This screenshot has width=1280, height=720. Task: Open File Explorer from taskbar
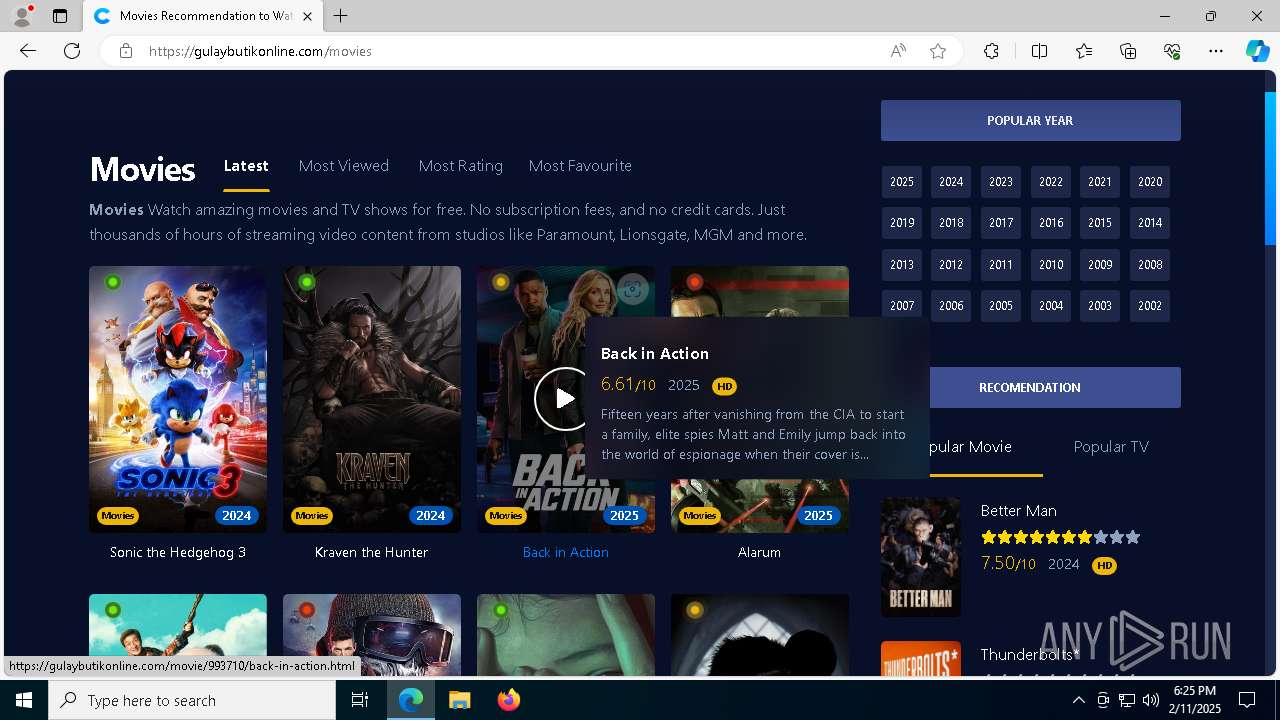[459, 700]
